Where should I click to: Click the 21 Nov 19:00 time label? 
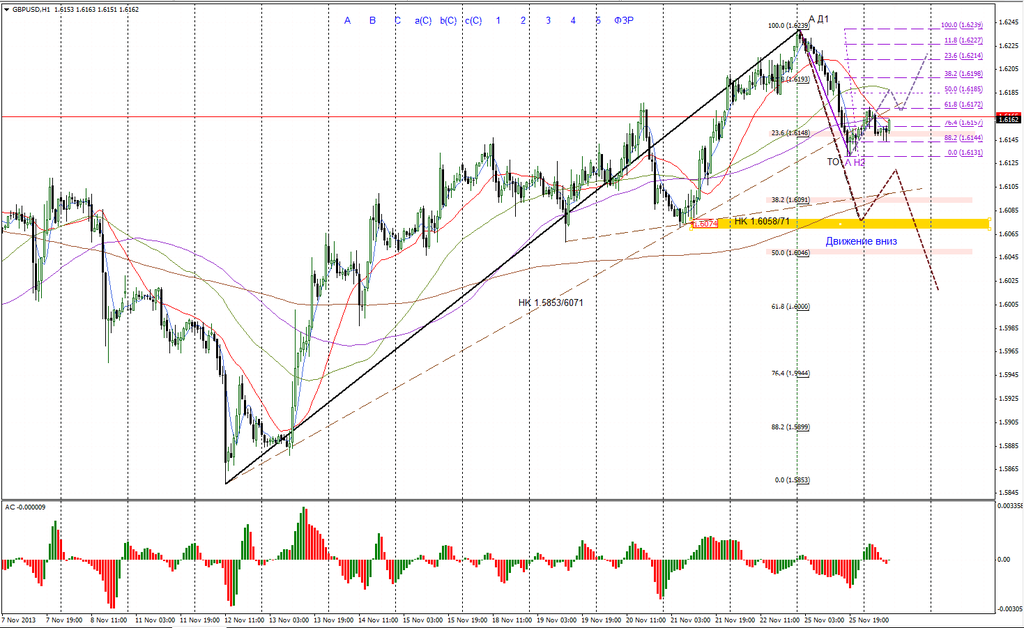735,619
